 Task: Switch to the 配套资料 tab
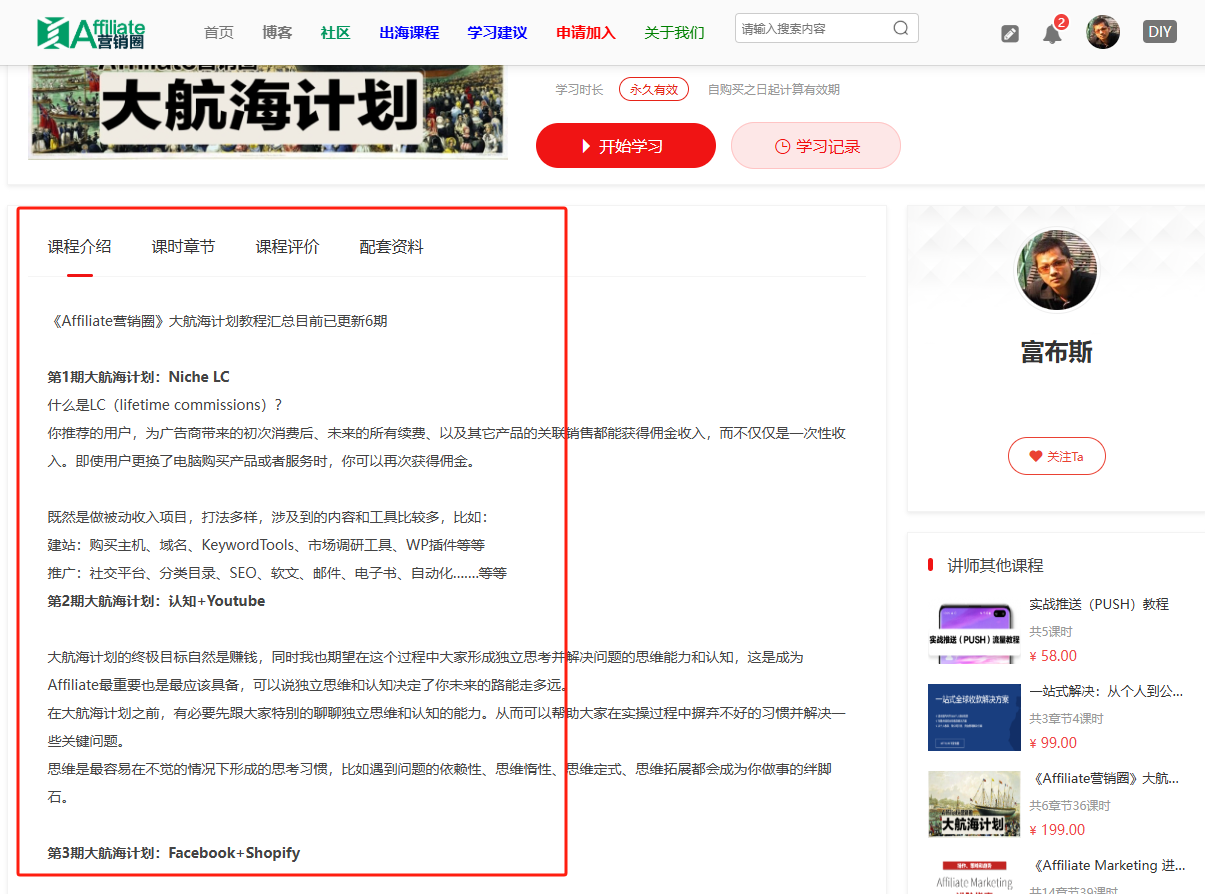point(392,247)
